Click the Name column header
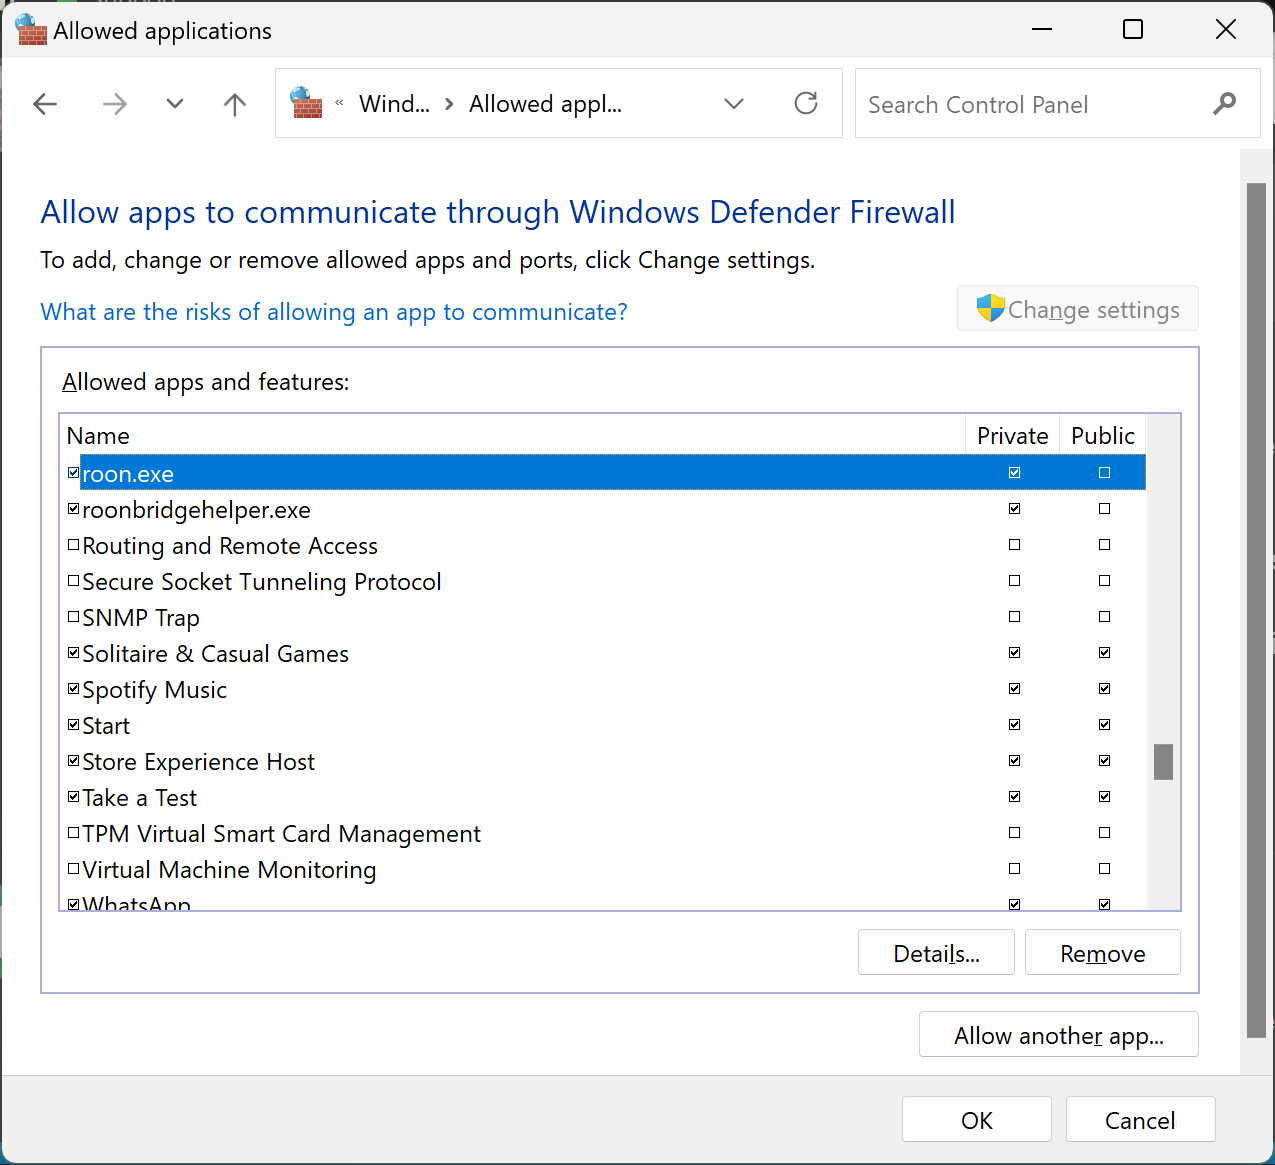The width and height of the screenshot is (1275, 1165). click(x=512, y=436)
